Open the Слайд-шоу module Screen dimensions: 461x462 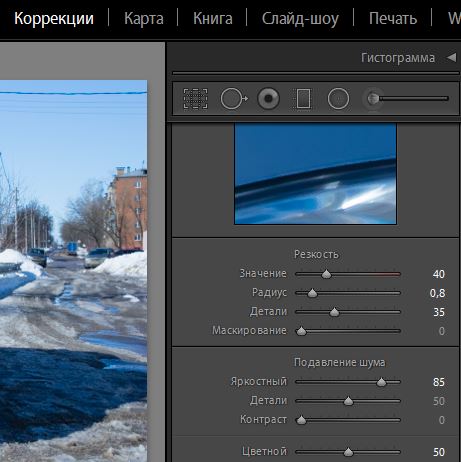point(300,19)
